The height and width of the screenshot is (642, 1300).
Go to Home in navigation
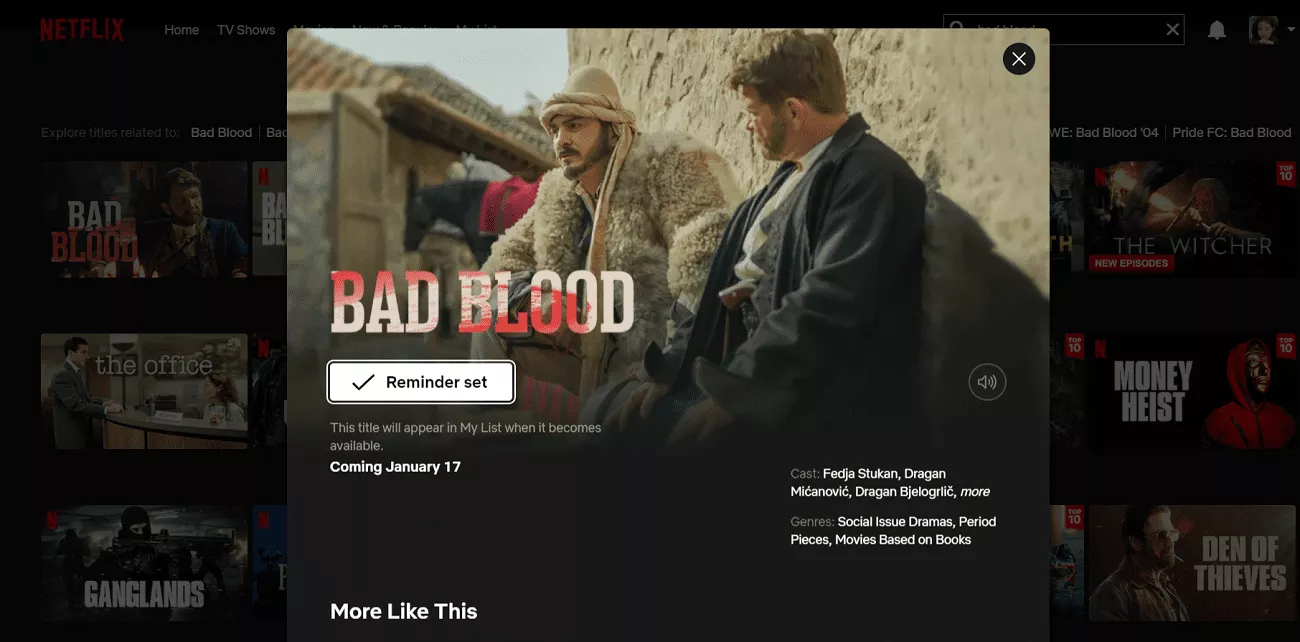click(182, 30)
